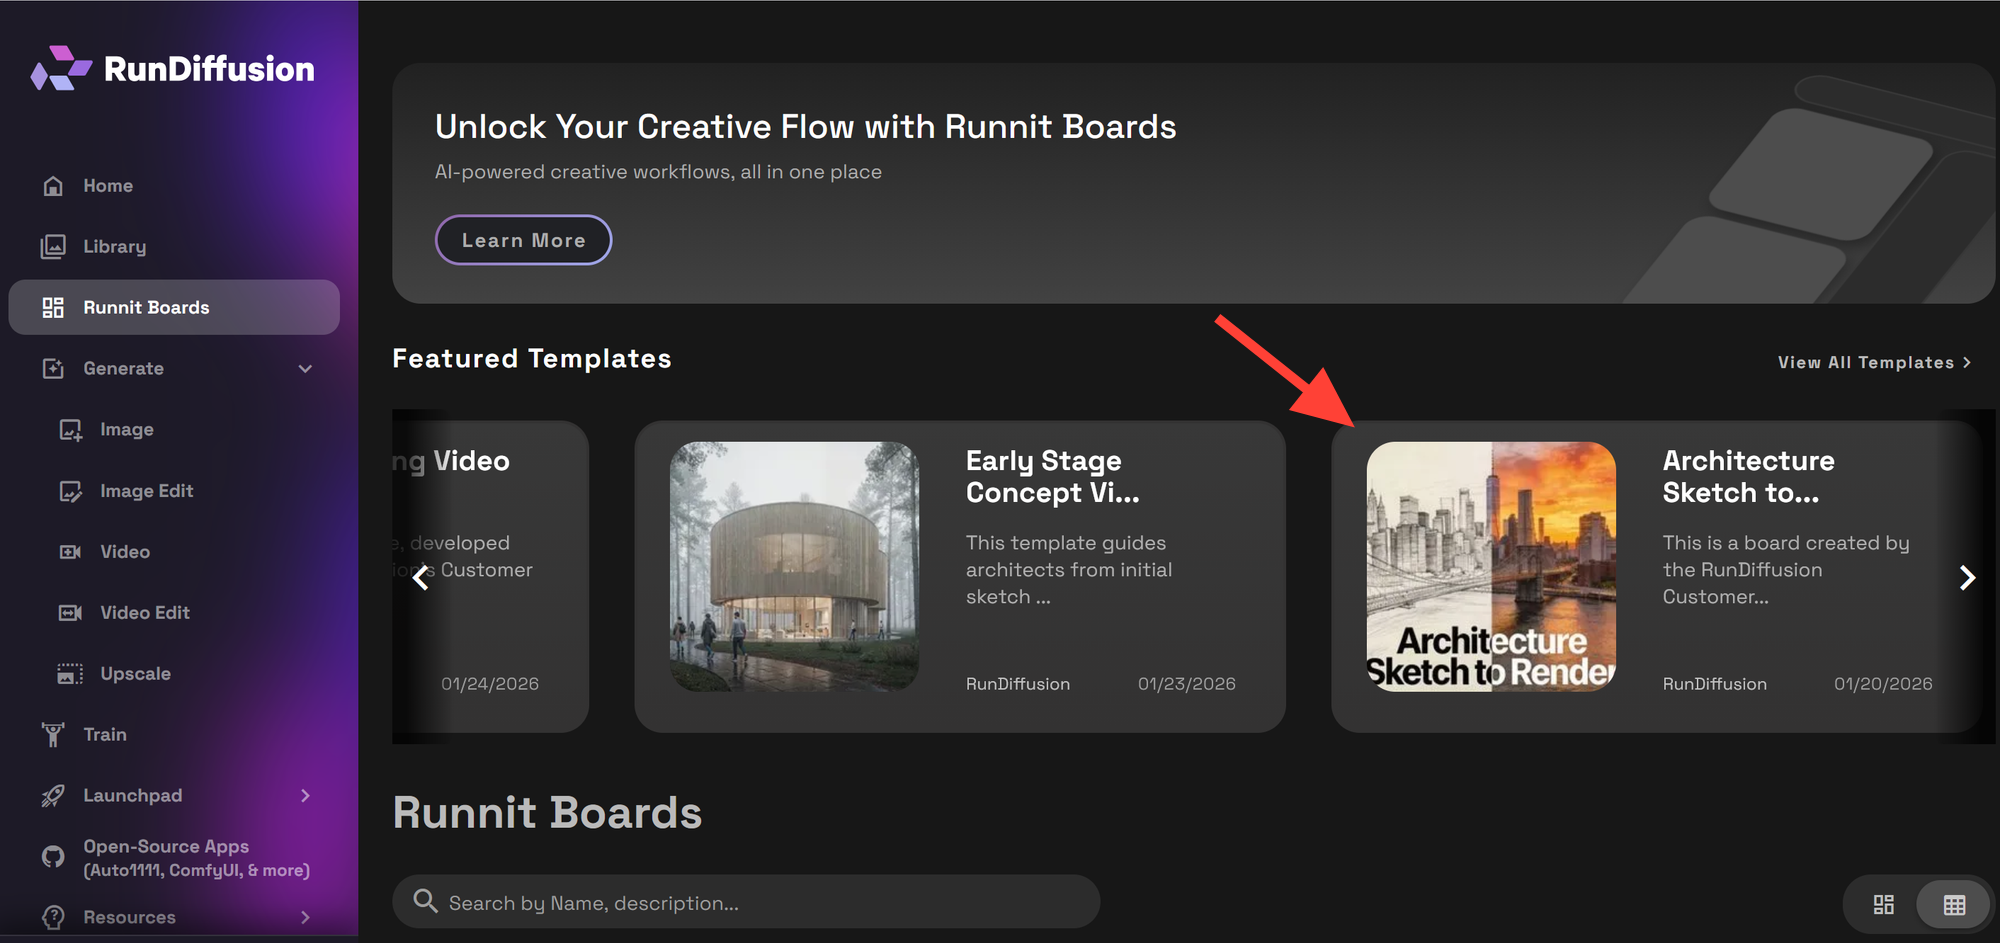Open the Video generation tool icon
The image size is (2000, 943).
70,552
